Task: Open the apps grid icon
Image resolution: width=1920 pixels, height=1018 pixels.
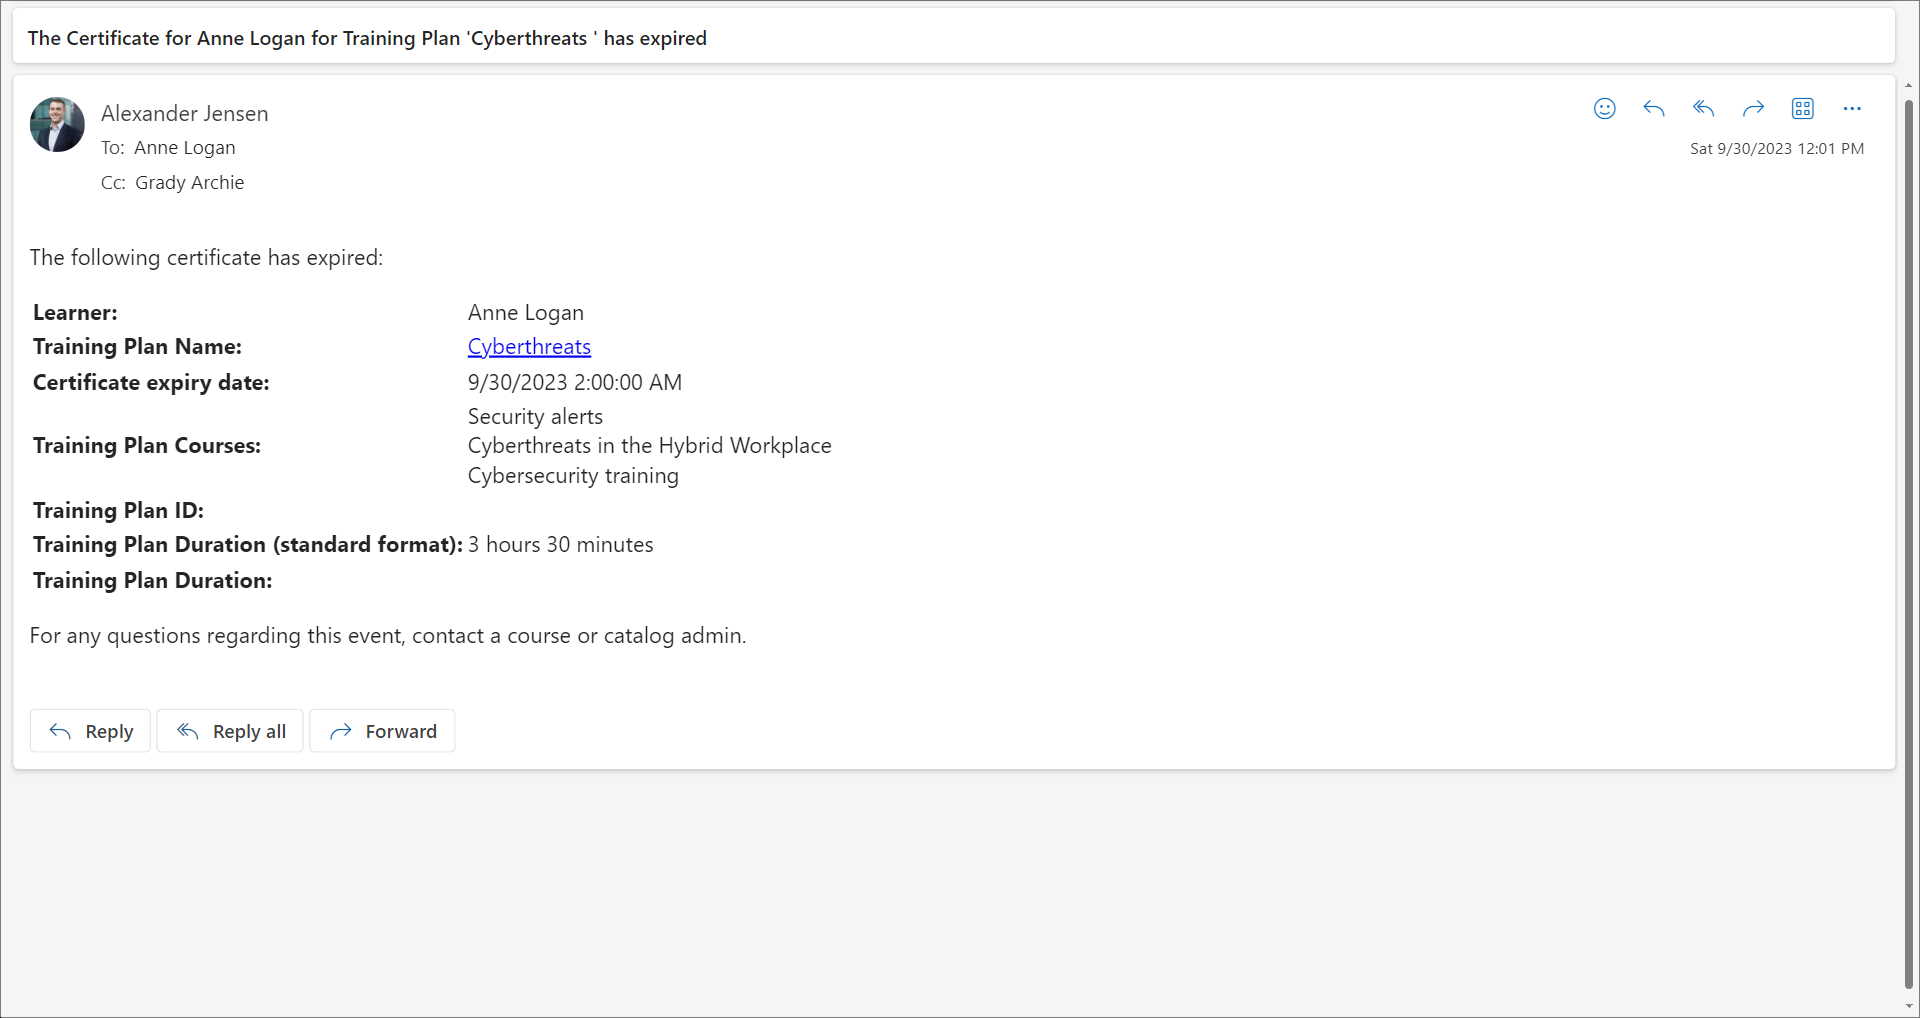Action: (1802, 109)
